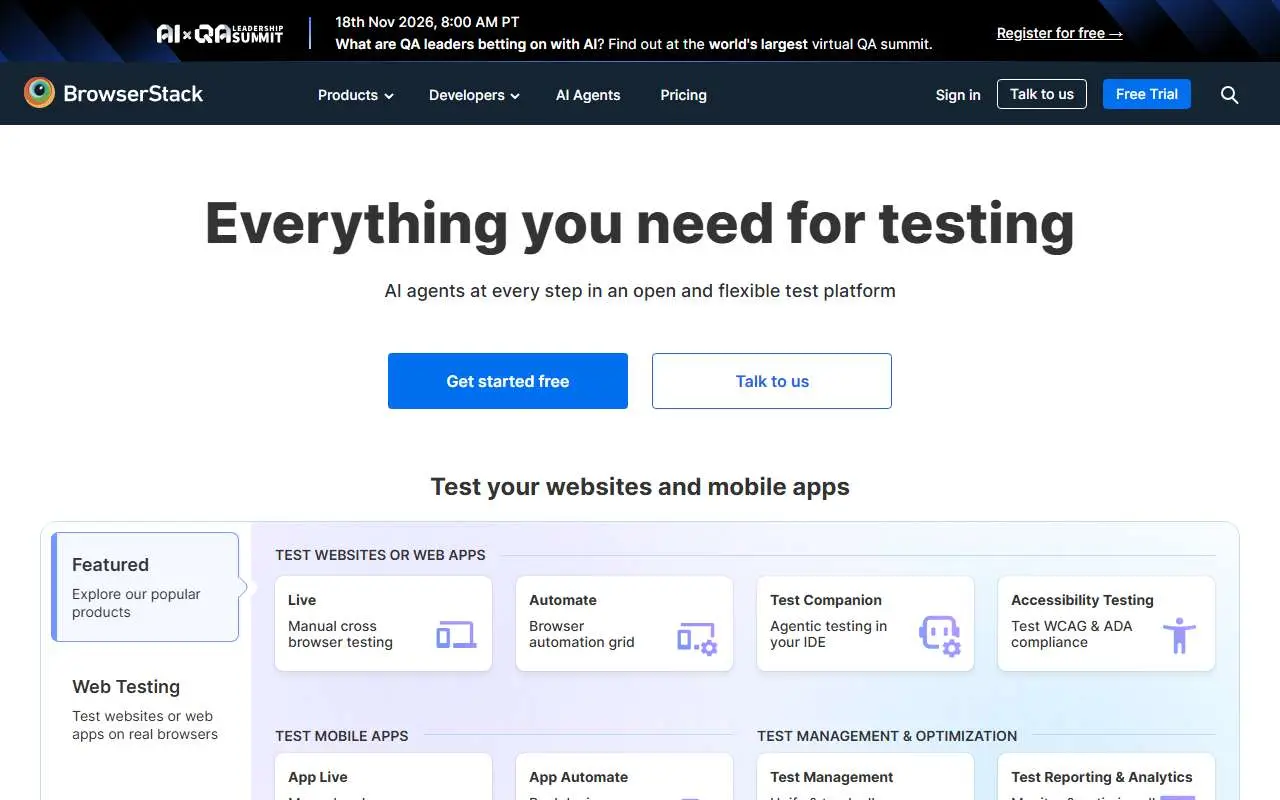The width and height of the screenshot is (1280, 800).
Task: Click the "Manual cross browser testing" description
Action: point(340,634)
